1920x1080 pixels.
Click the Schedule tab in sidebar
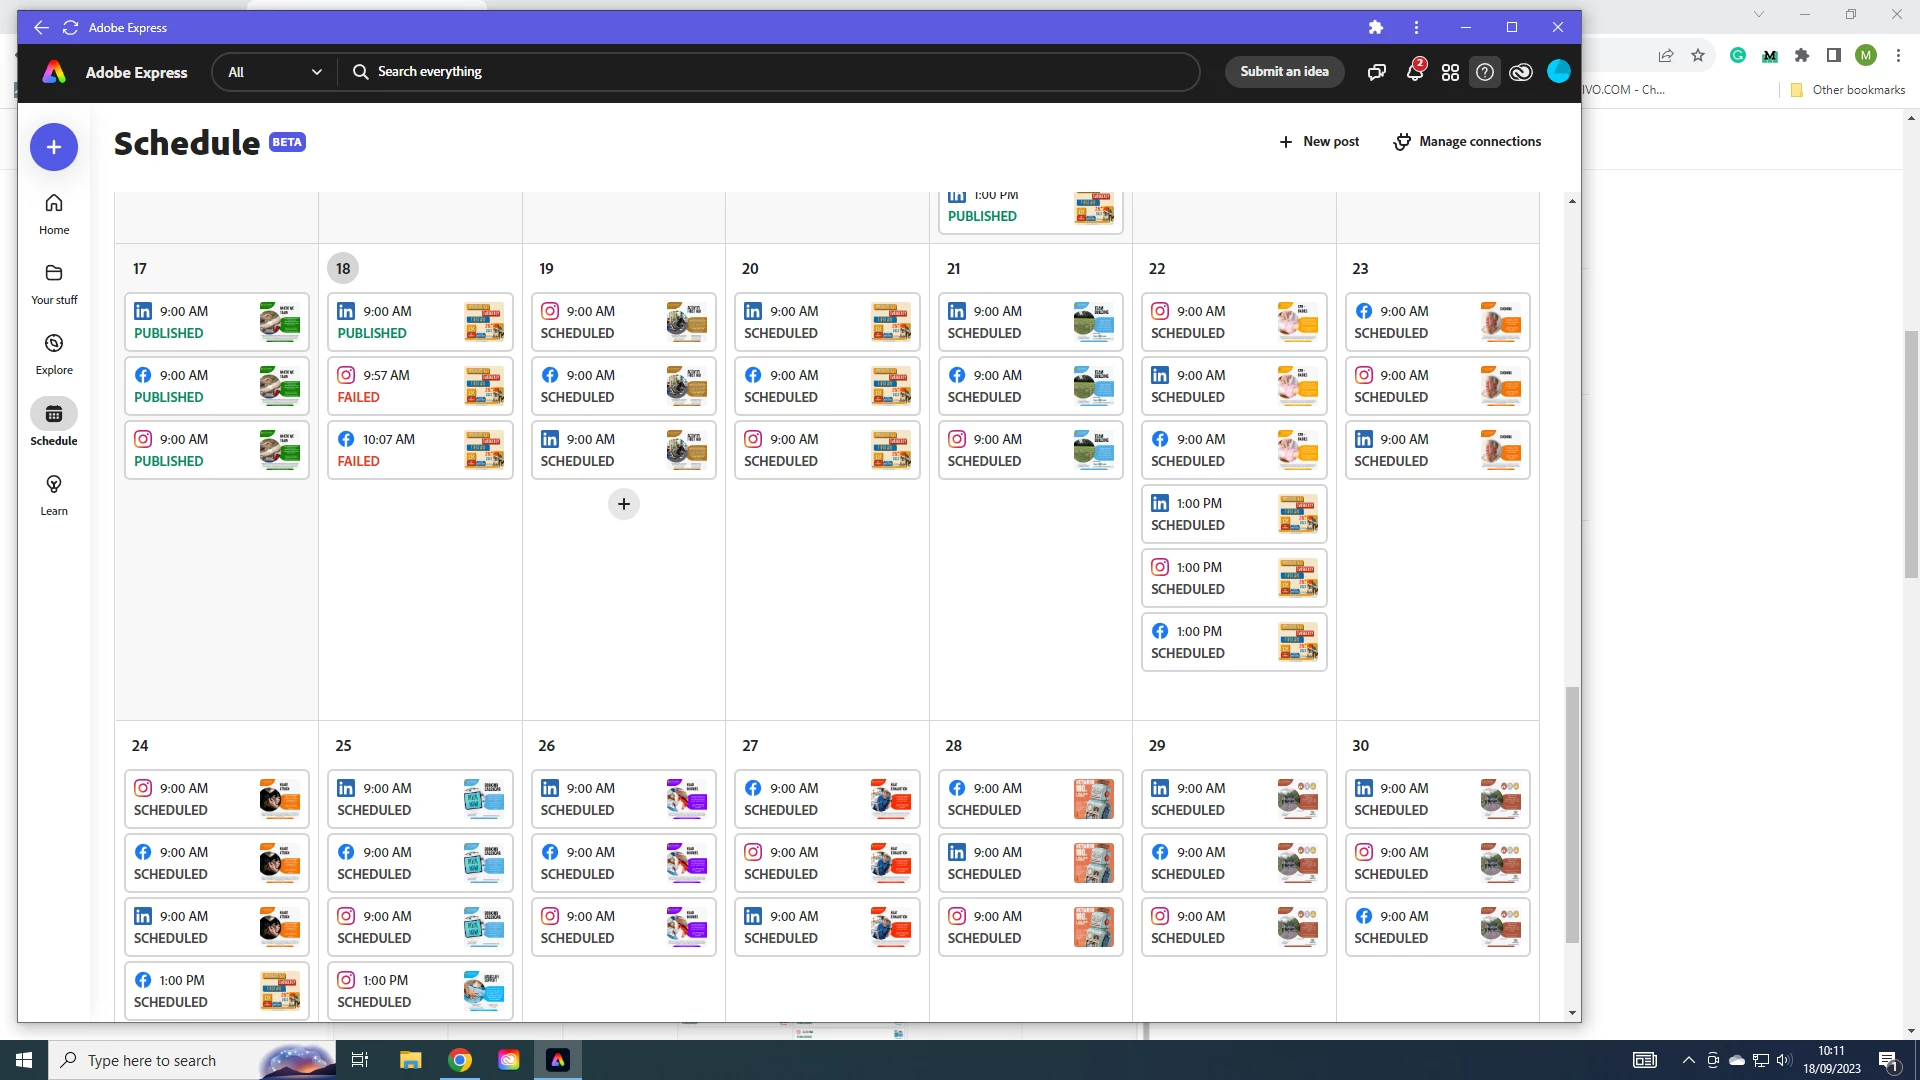54,424
